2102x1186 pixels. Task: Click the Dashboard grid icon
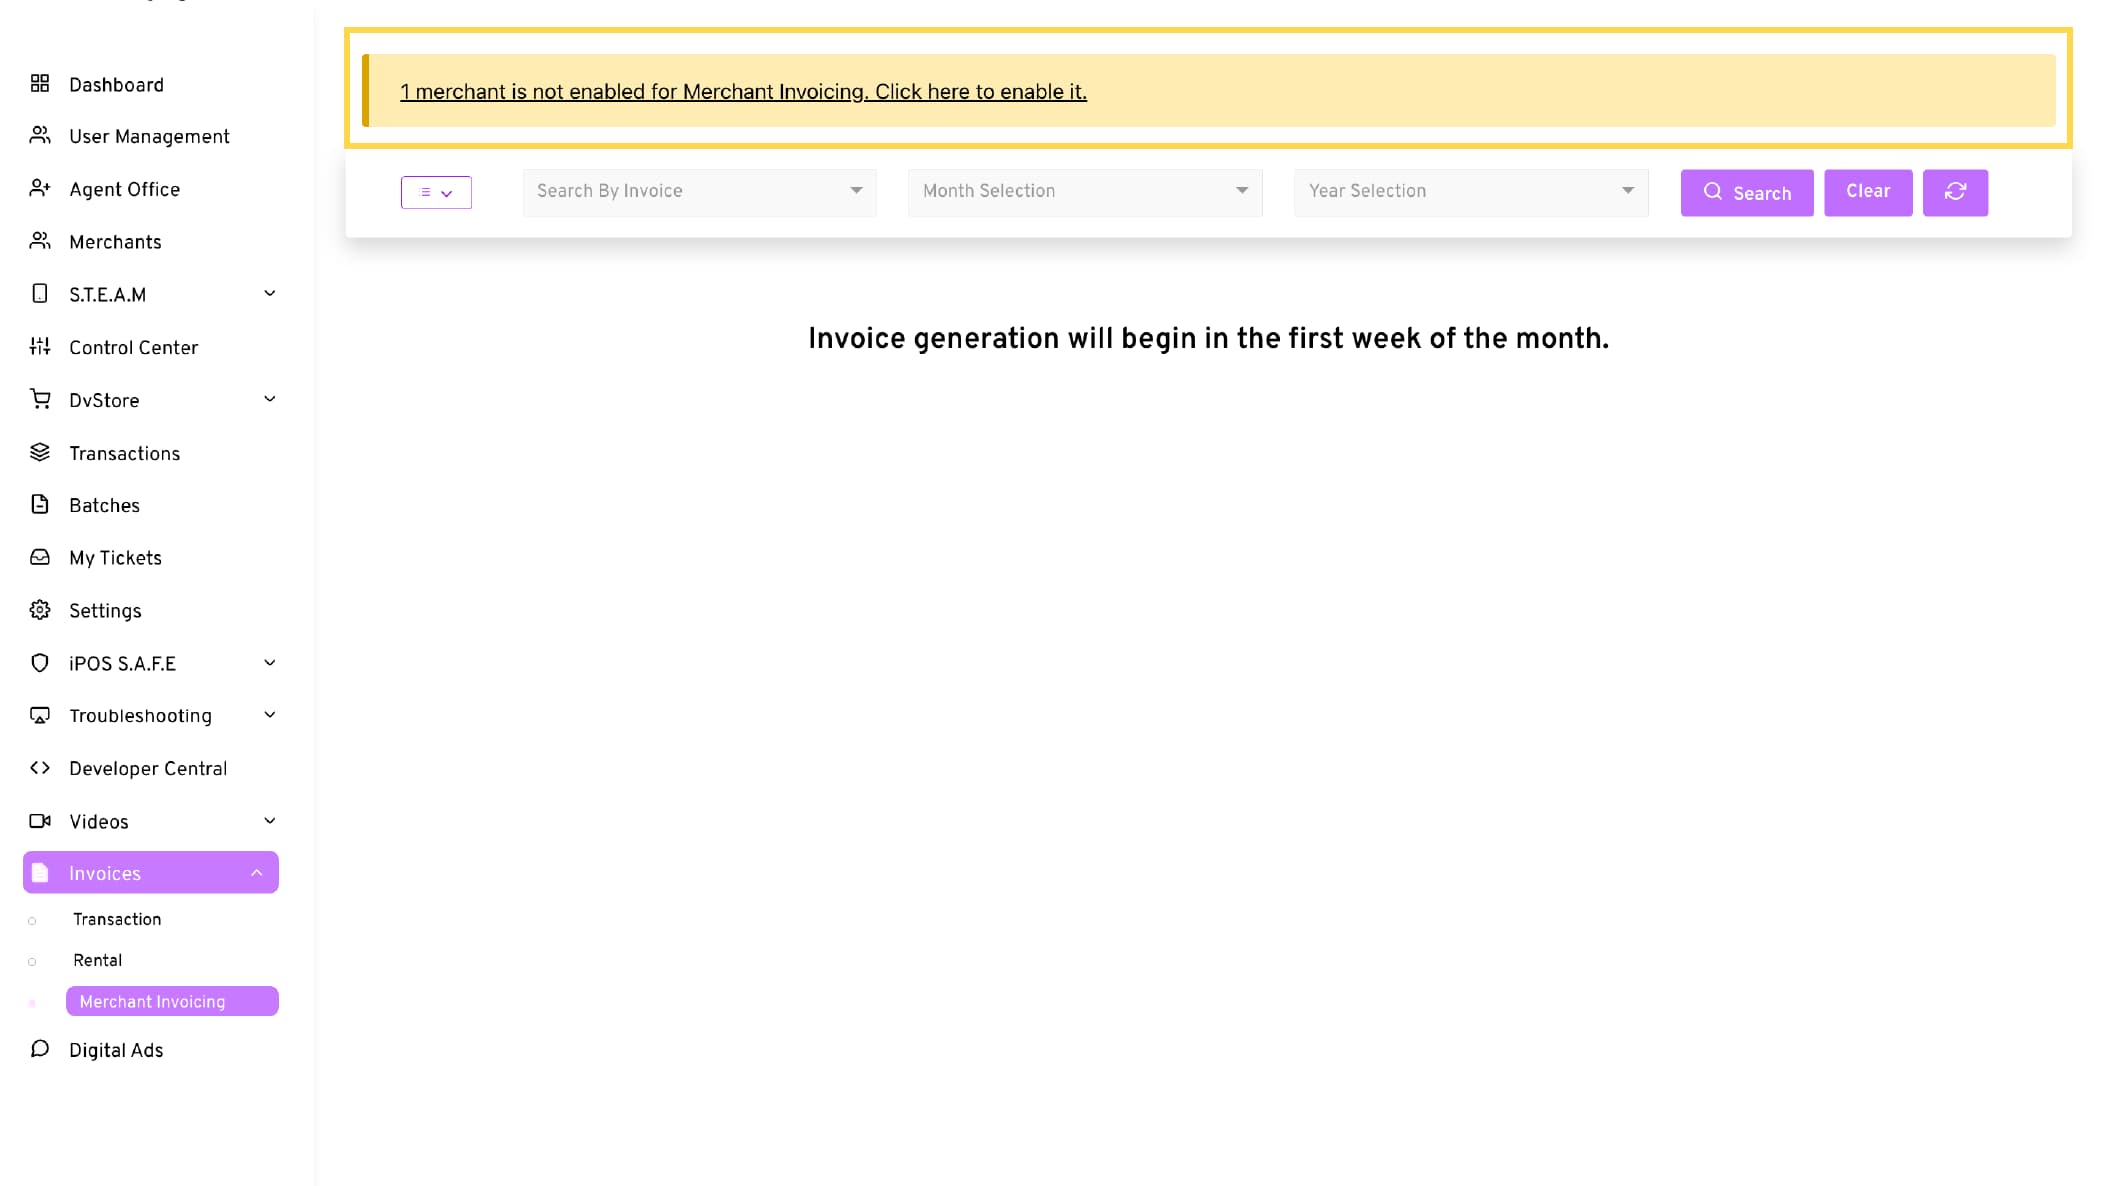pos(40,84)
